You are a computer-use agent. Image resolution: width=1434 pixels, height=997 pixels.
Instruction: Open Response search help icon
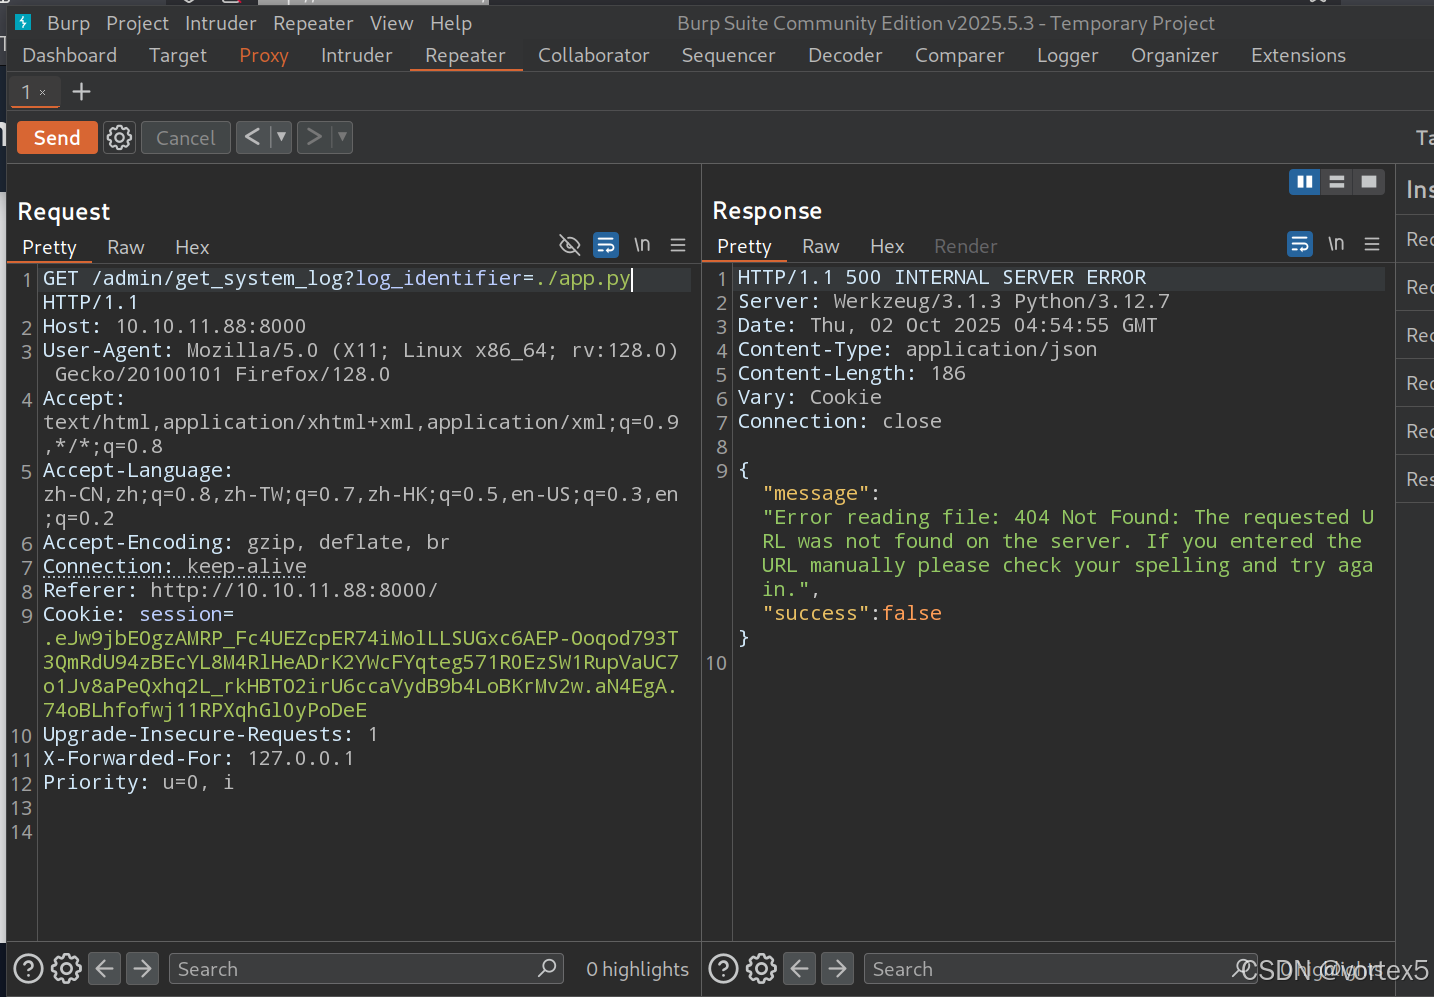[x=723, y=968]
